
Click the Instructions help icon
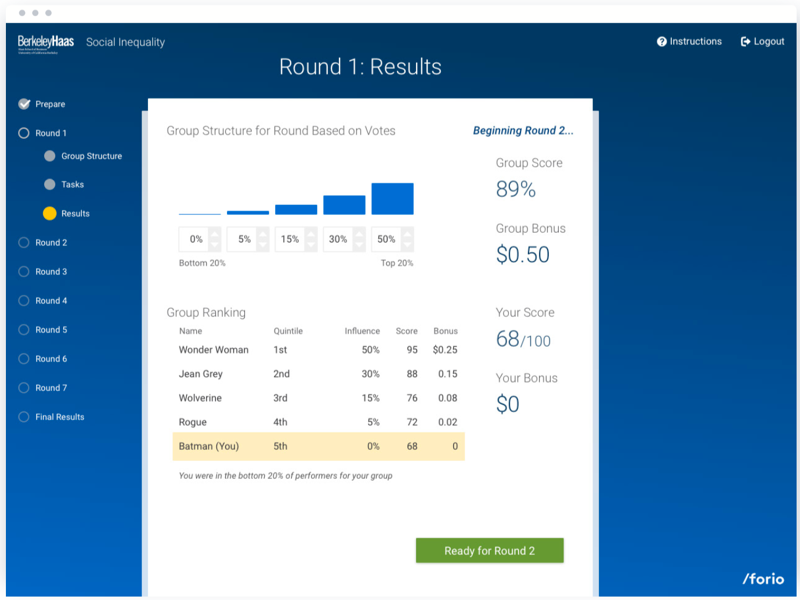(662, 42)
